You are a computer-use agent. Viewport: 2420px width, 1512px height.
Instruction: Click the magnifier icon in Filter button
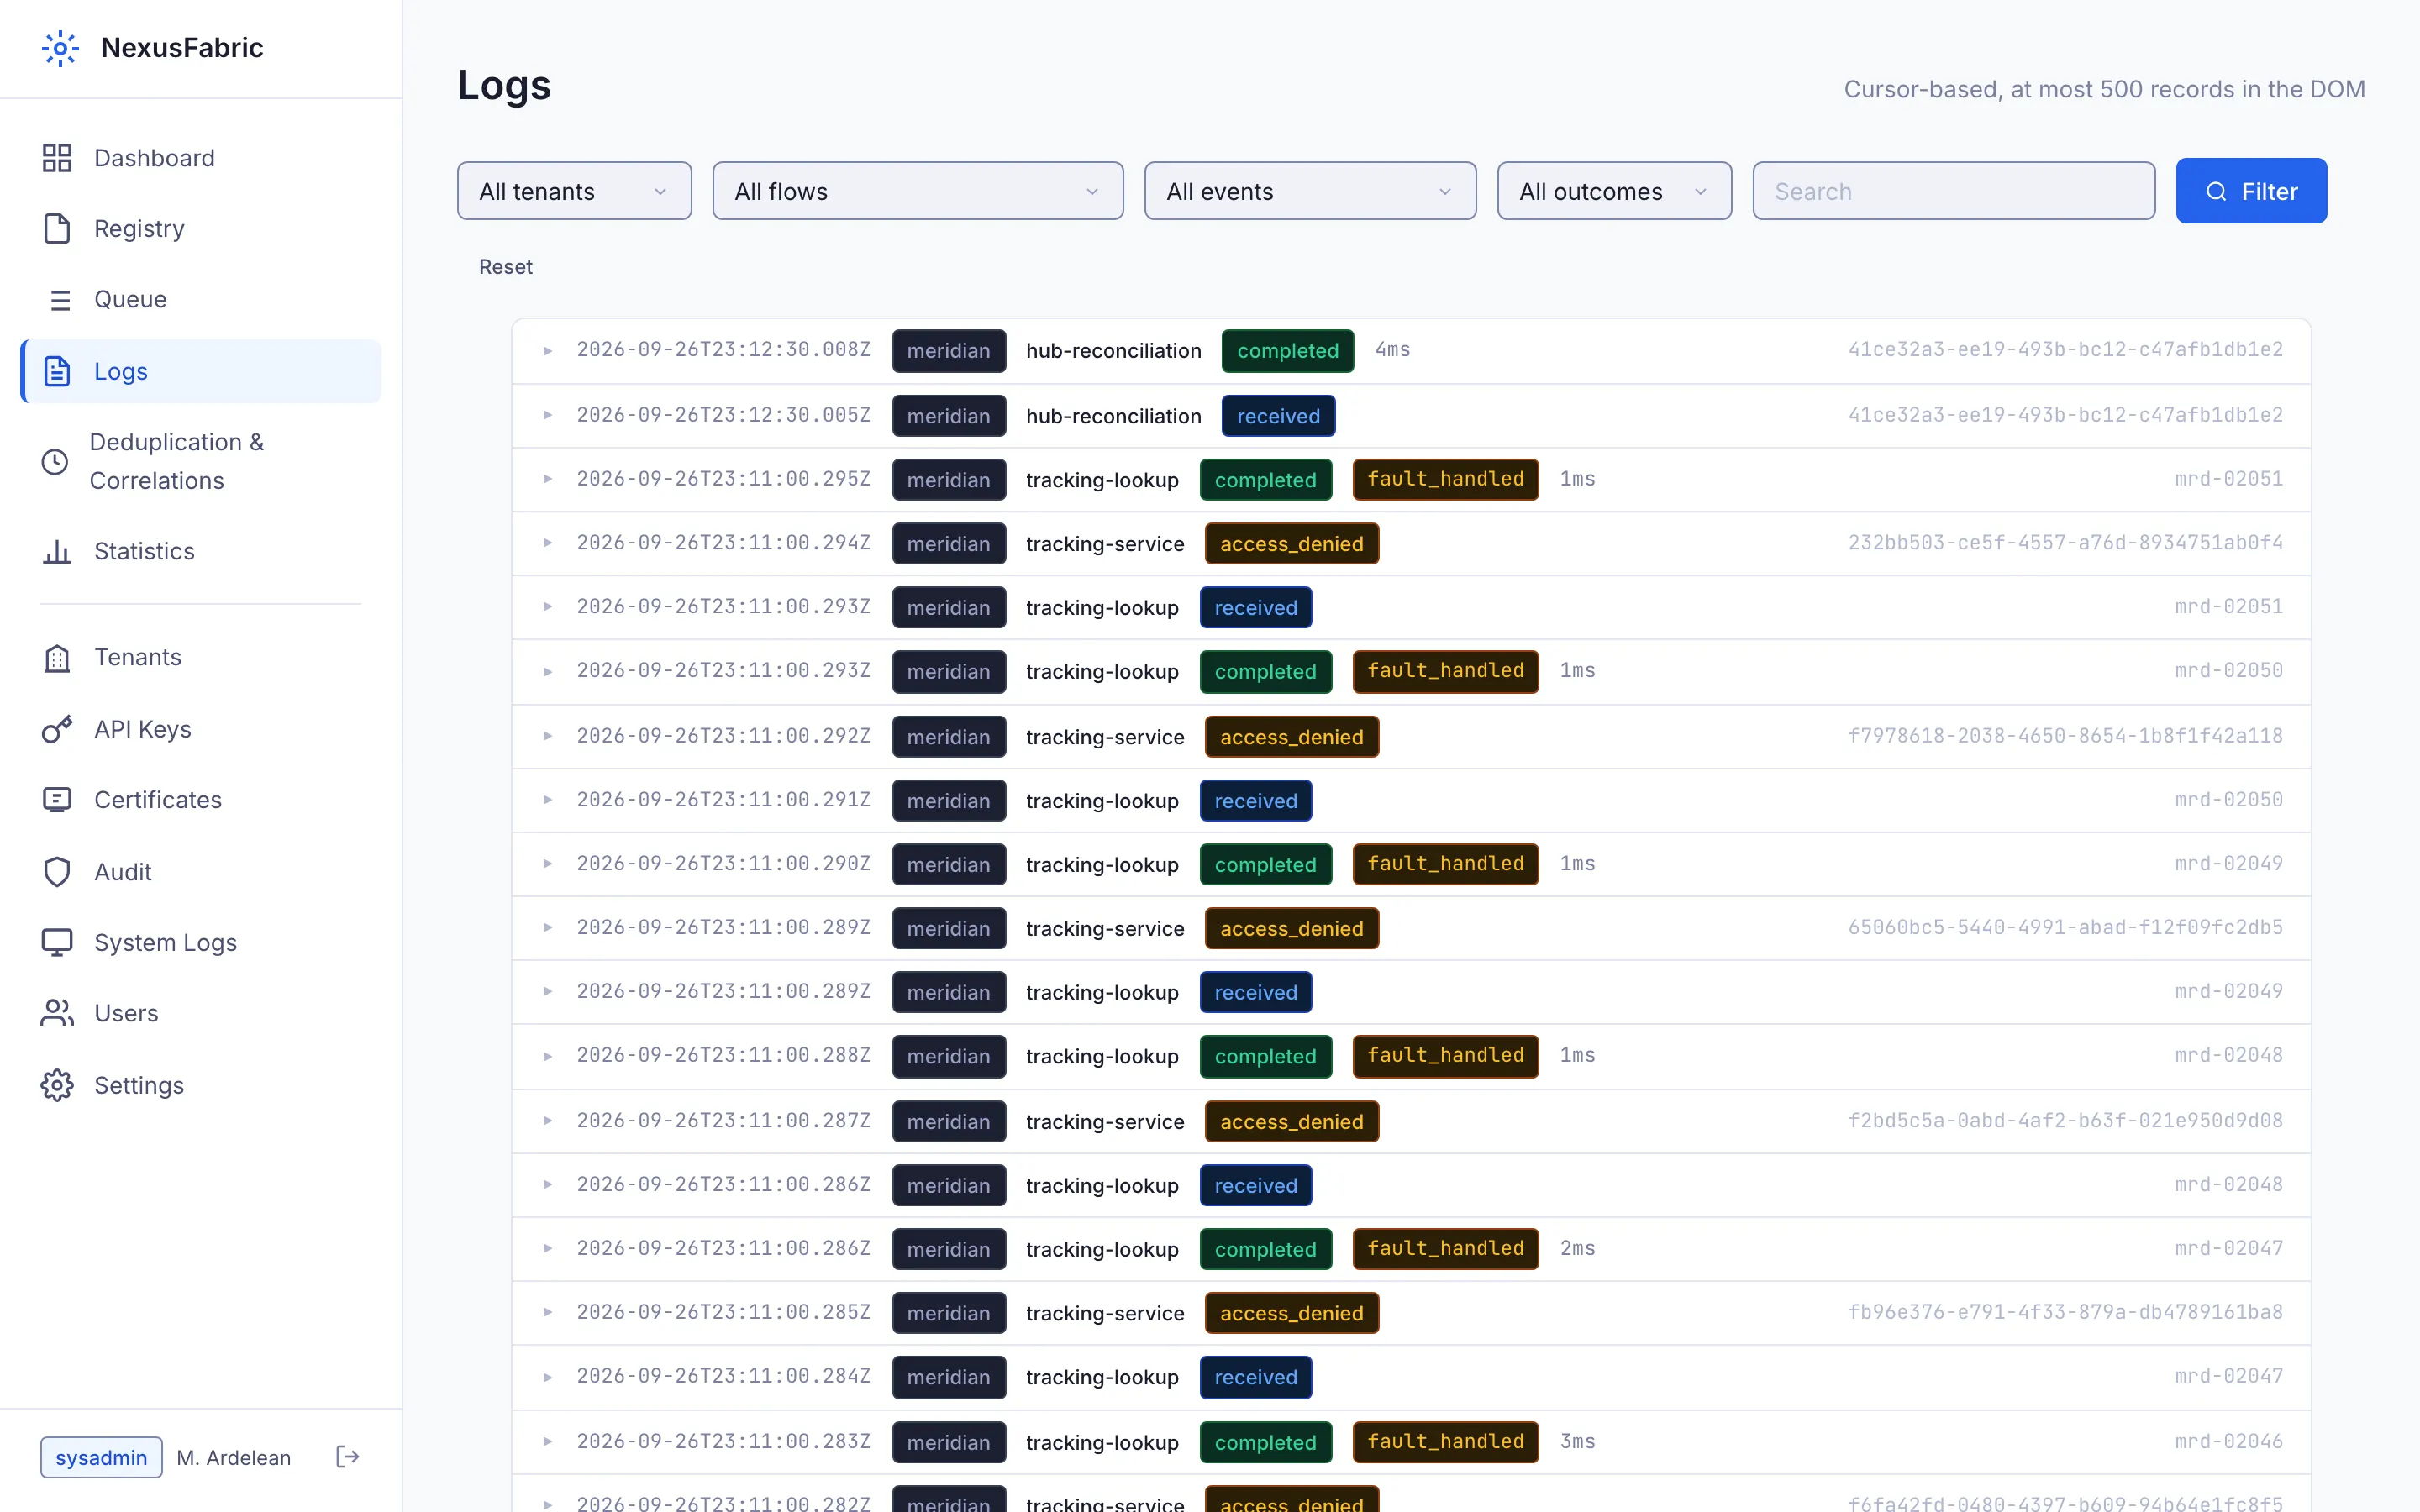[x=2216, y=191]
